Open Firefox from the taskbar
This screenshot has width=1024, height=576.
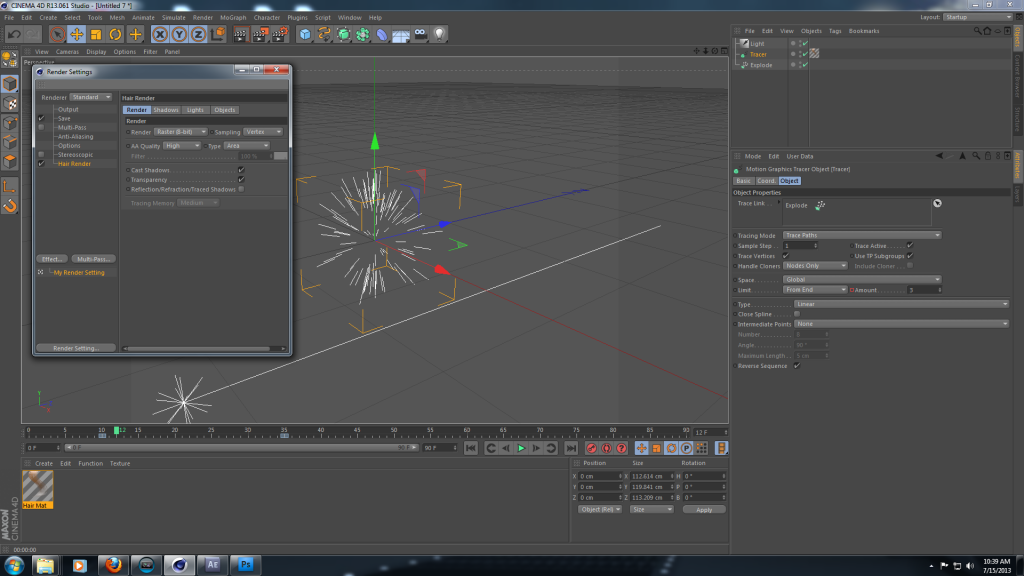point(113,565)
